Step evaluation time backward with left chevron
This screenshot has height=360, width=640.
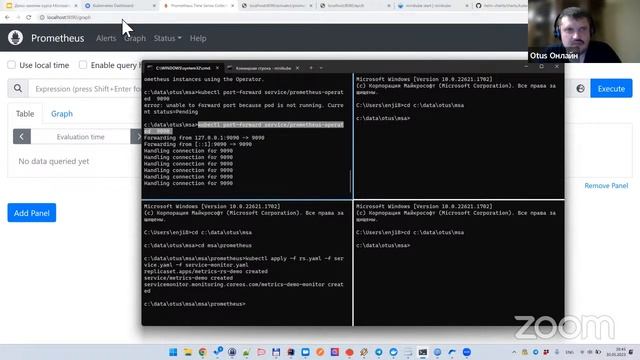[22, 136]
